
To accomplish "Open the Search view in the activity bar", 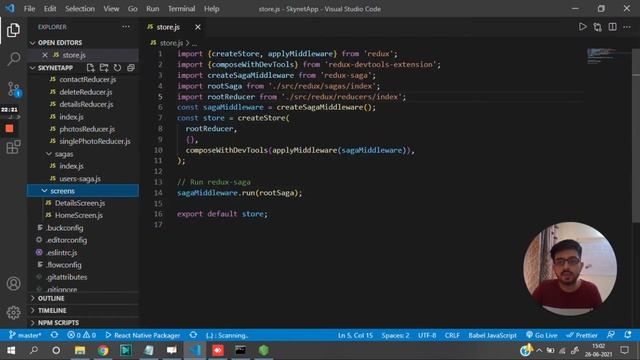I will (x=13, y=58).
